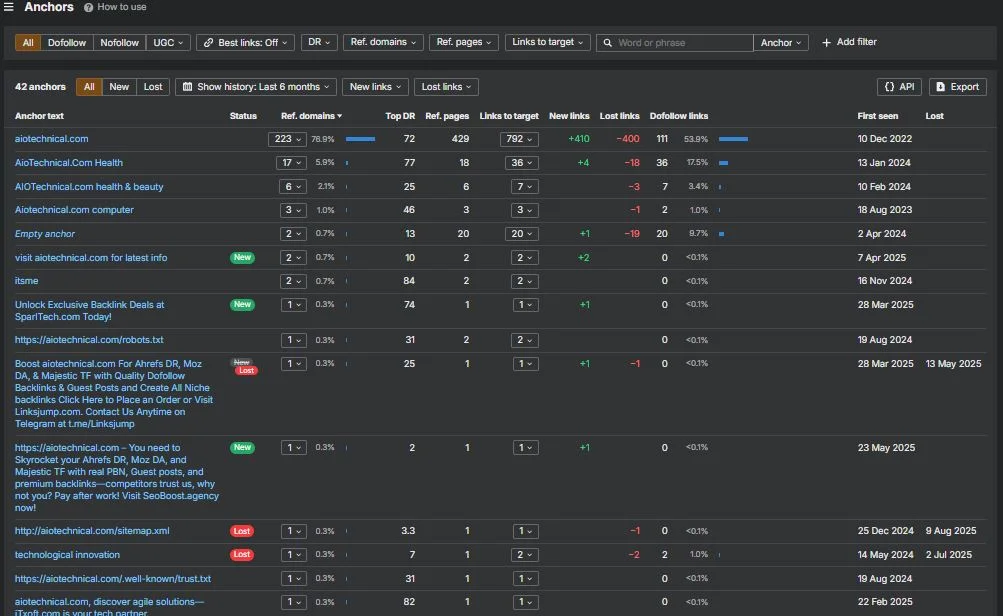
Task: Open visit aiotechnical.com for latest info anchor
Action: 91,258
